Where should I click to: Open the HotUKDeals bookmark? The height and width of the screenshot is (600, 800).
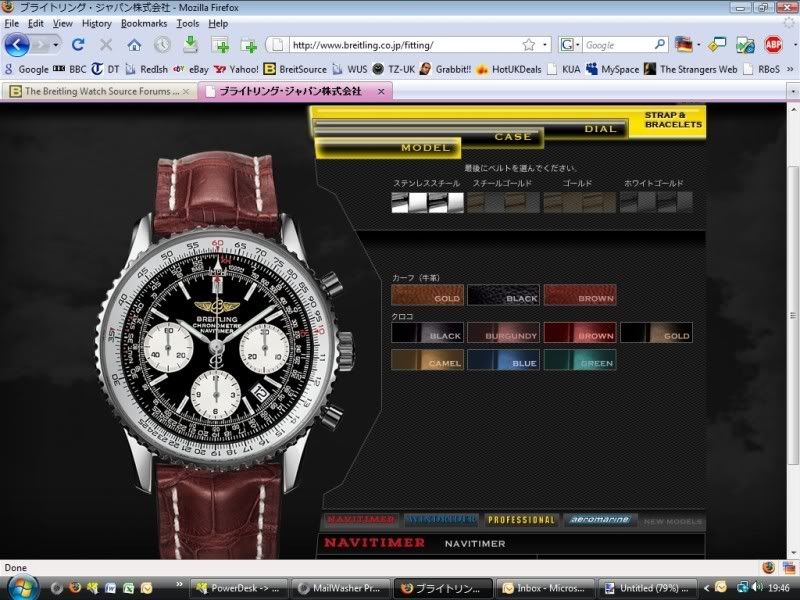pos(509,69)
